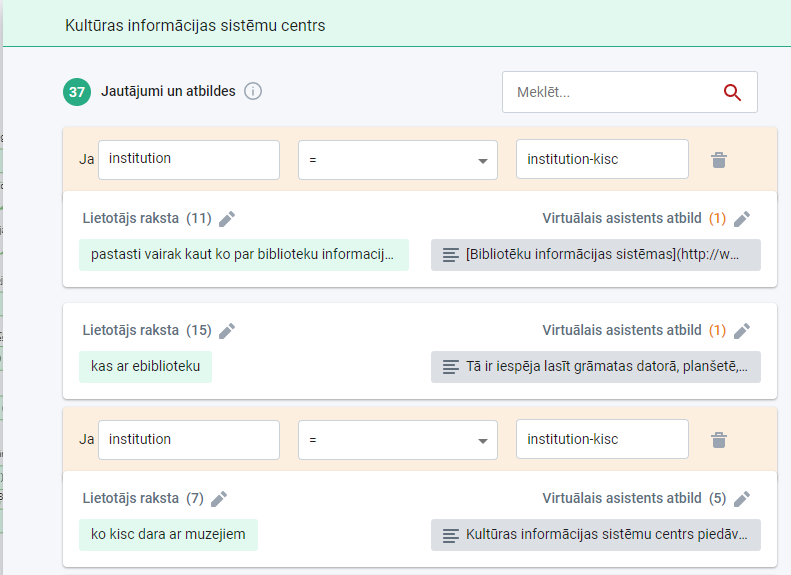Open the second condition operator dropdown

tap(397, 440)
